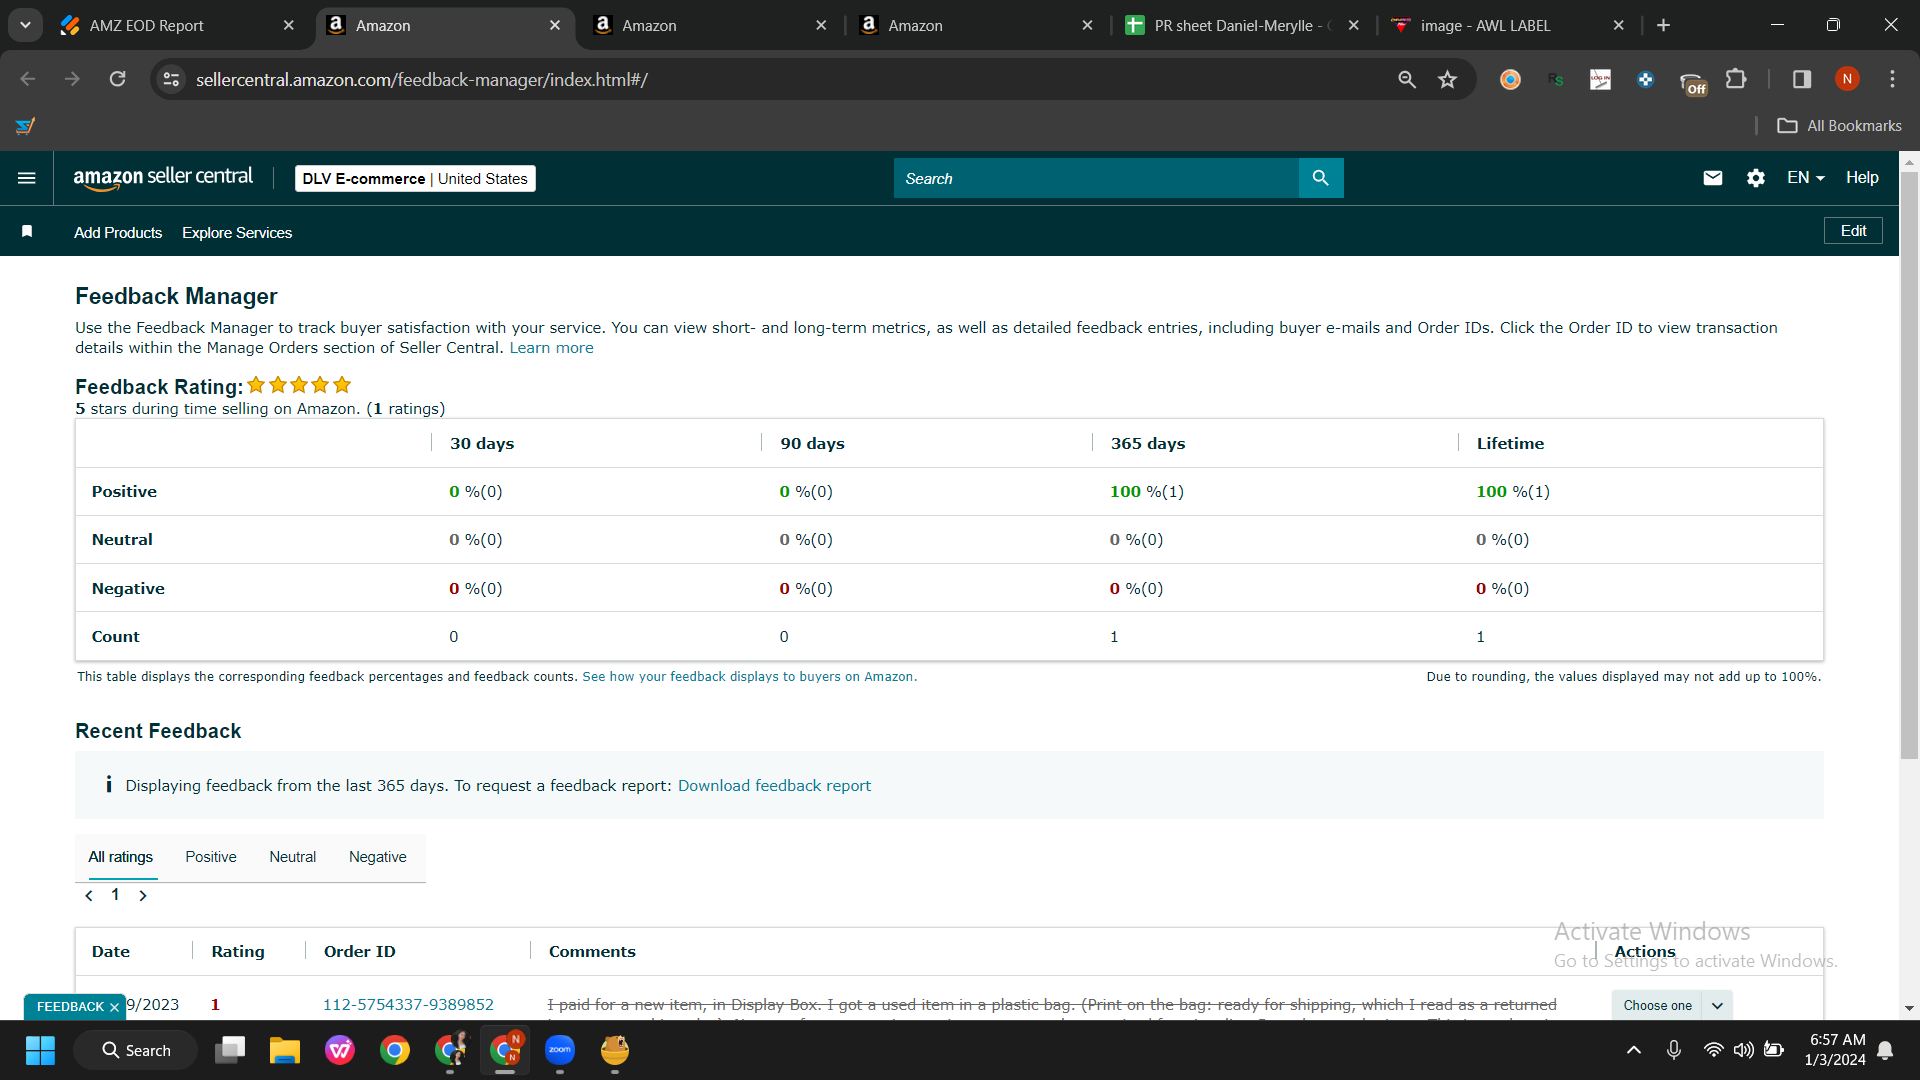Click the Edit button in the navigation bar
Screen dimensions: 1920x1080
pos(1853,231)
